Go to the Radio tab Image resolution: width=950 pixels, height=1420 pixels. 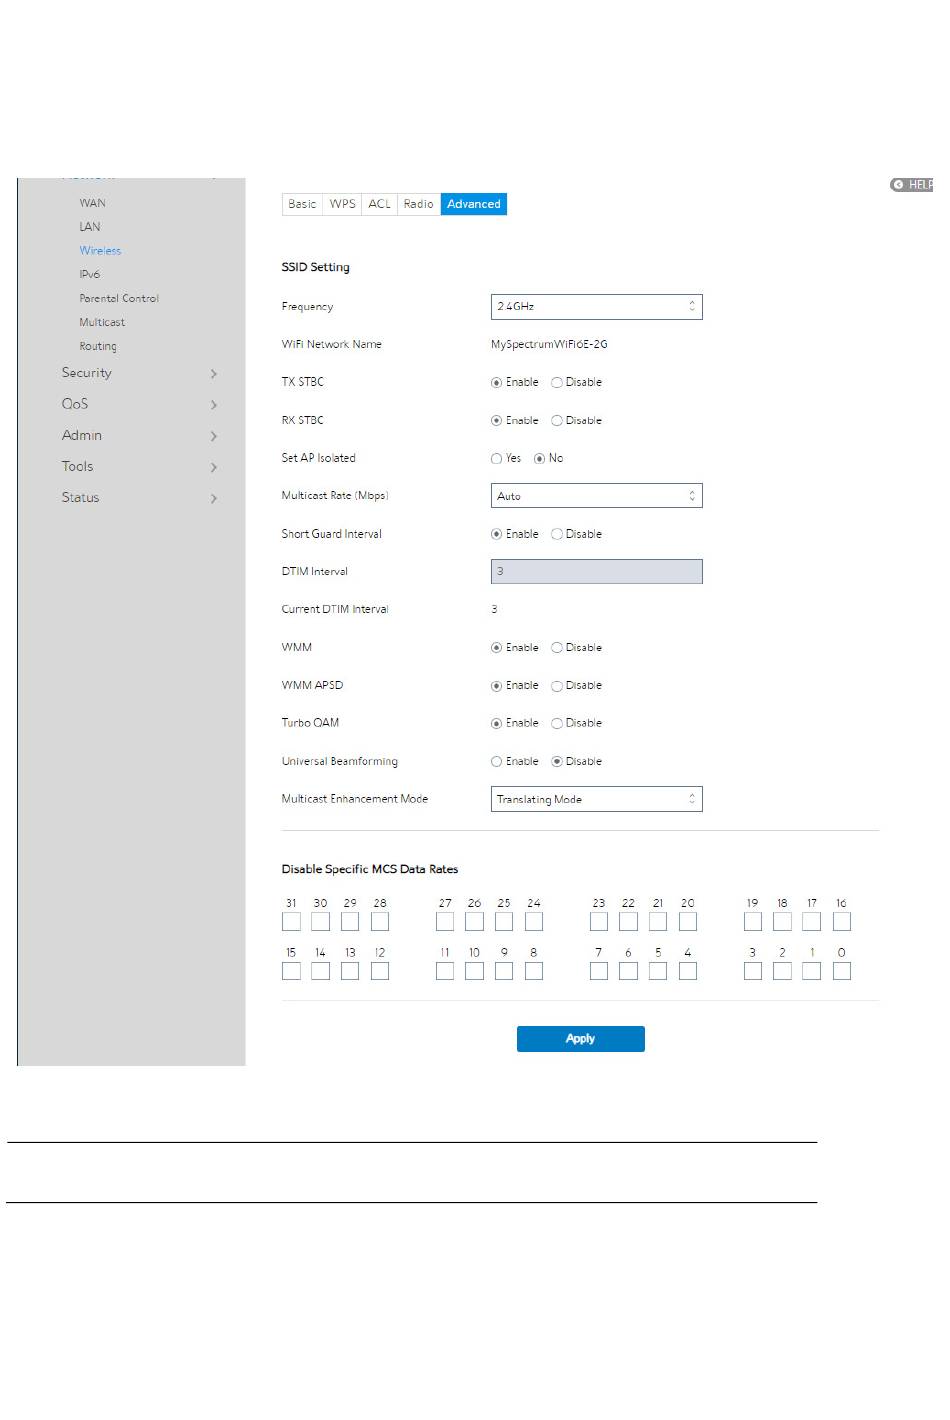tap(419, 204)
